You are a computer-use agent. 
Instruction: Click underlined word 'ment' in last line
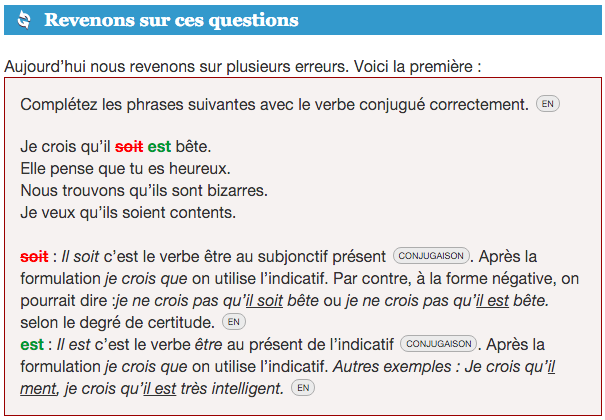point(38,389)
